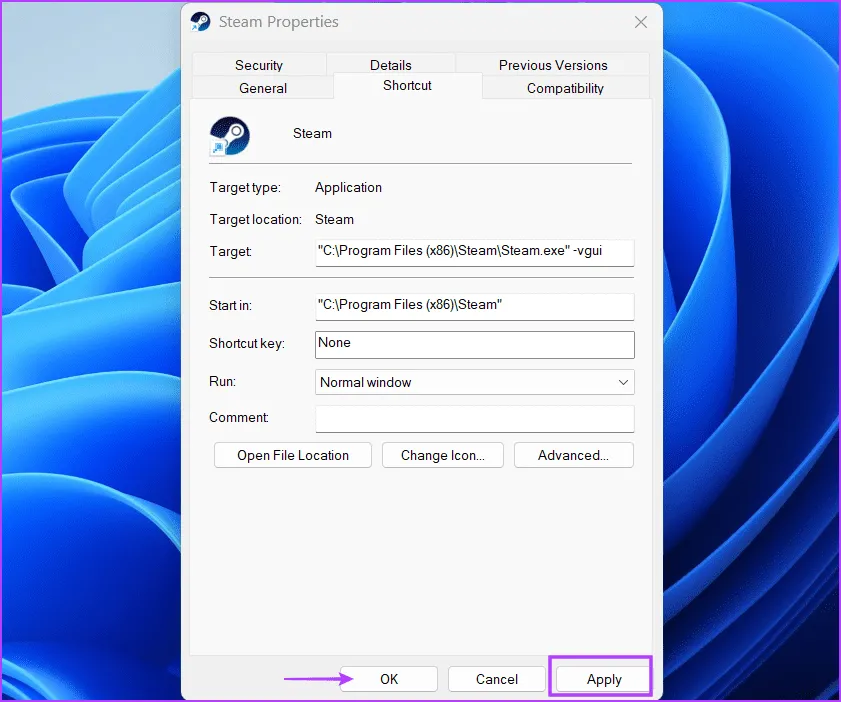This screenshot has height=702, width=841.
Task: Click the Change Icon... button
Action: tap(442, 455)
